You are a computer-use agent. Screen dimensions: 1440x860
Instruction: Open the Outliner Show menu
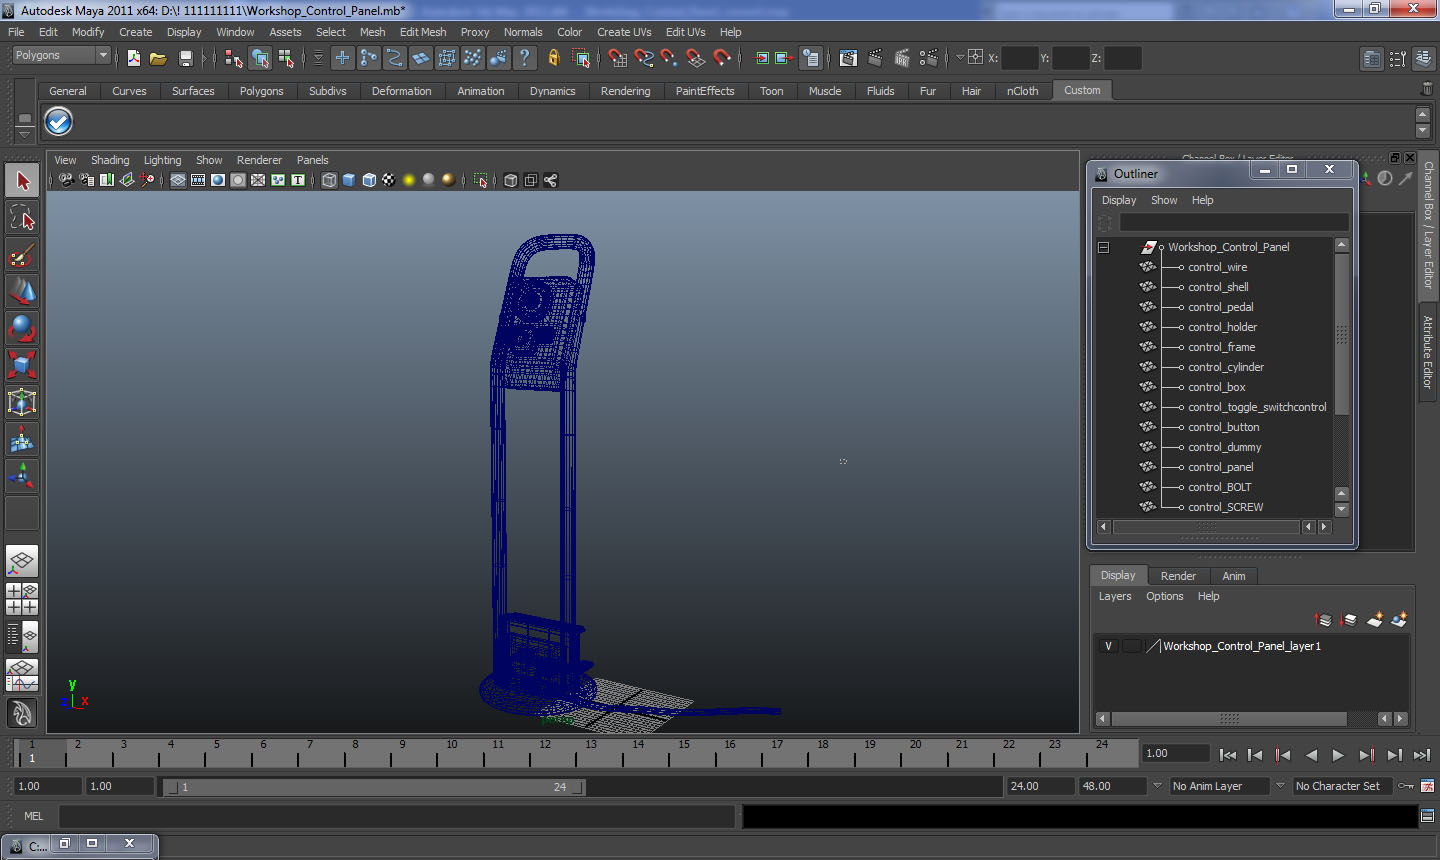pos(1164,200)
